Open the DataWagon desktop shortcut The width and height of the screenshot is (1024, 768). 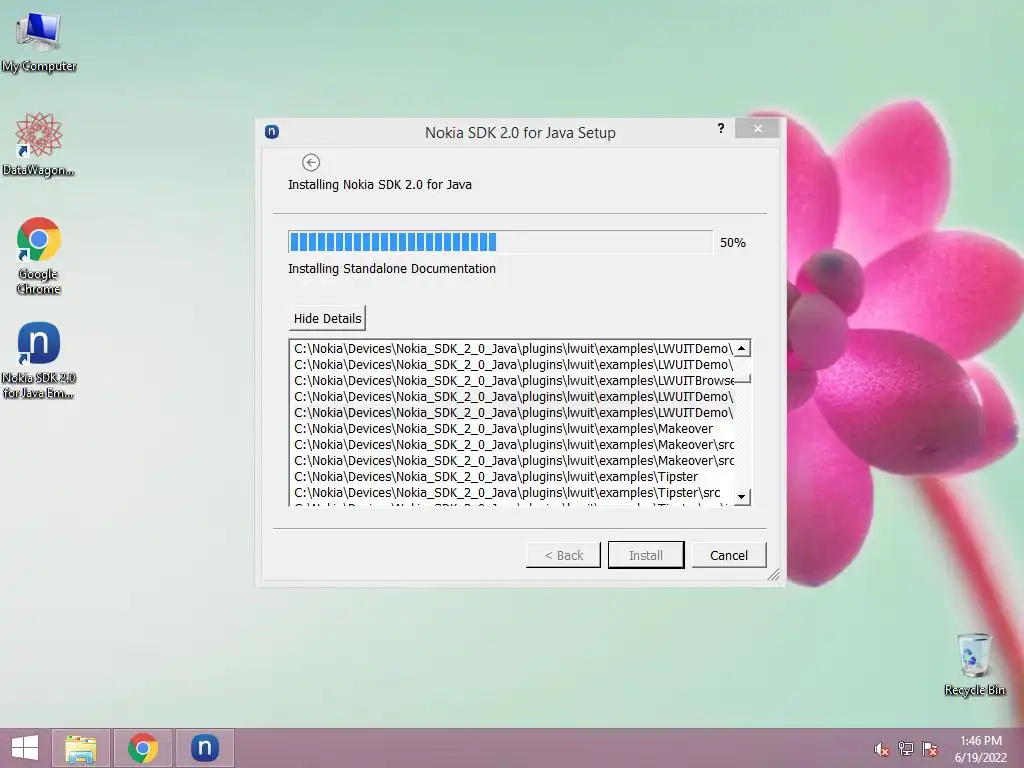(x=39, y=145)
